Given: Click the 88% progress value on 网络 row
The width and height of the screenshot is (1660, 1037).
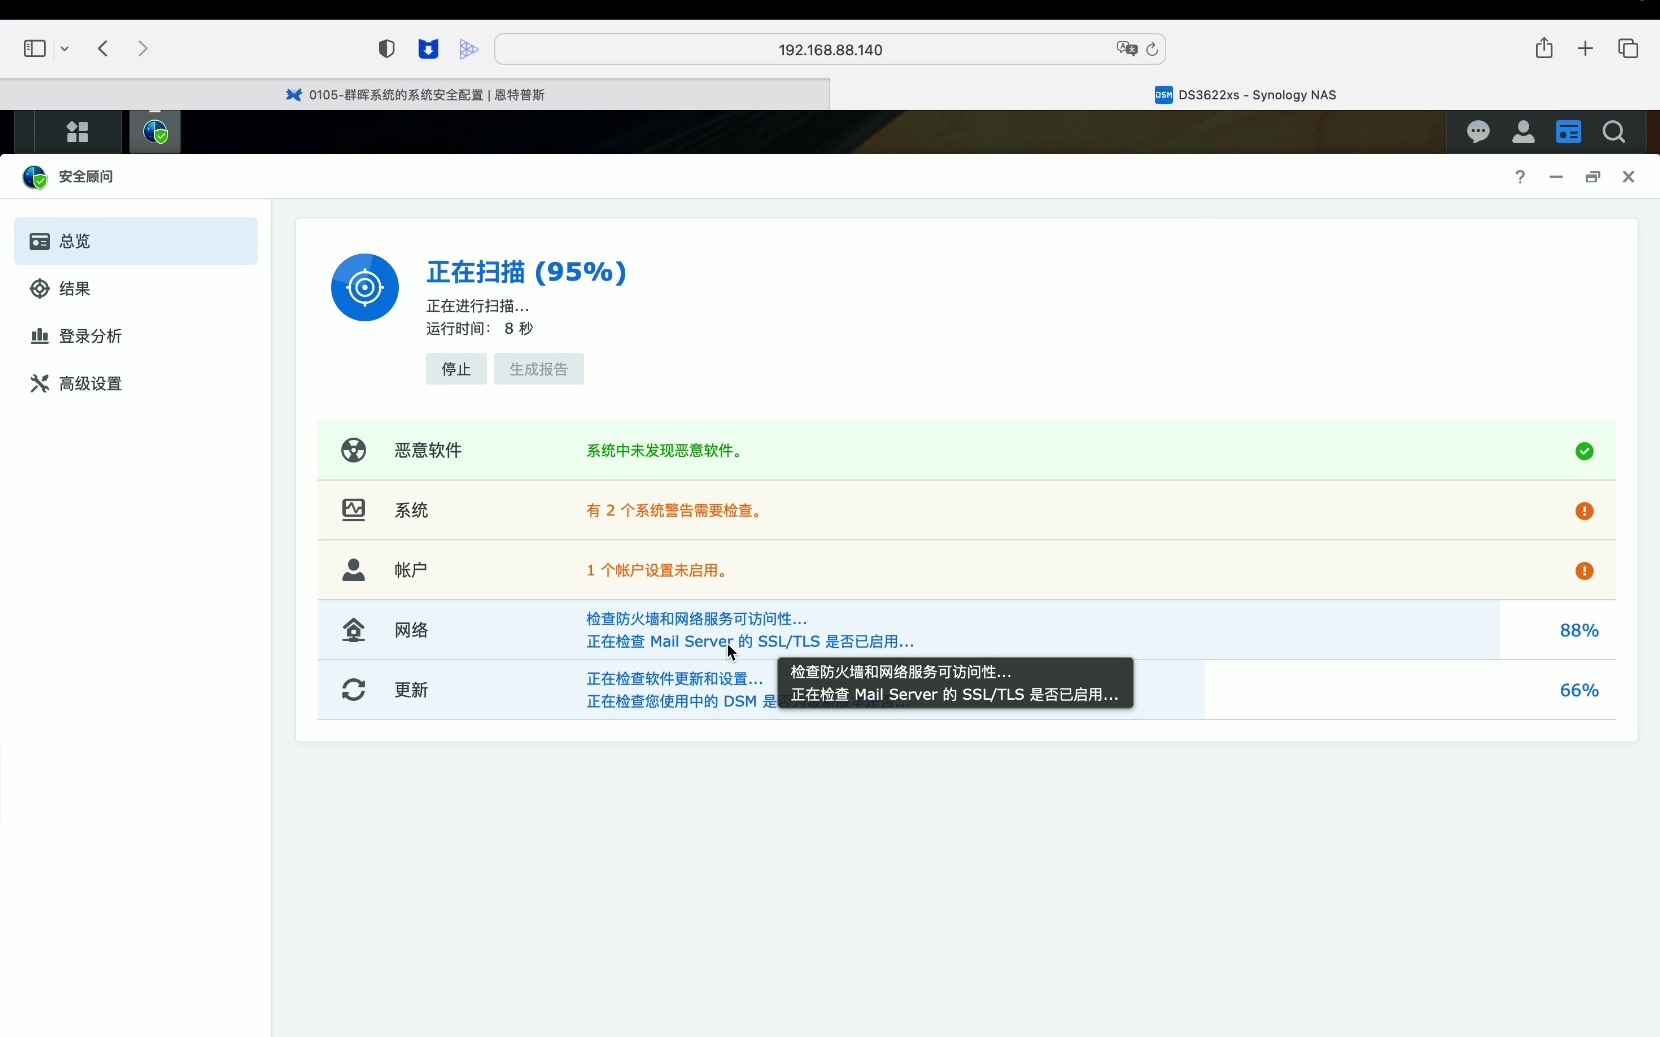Looking at the screenshot, I should [x=1580, y=630].
